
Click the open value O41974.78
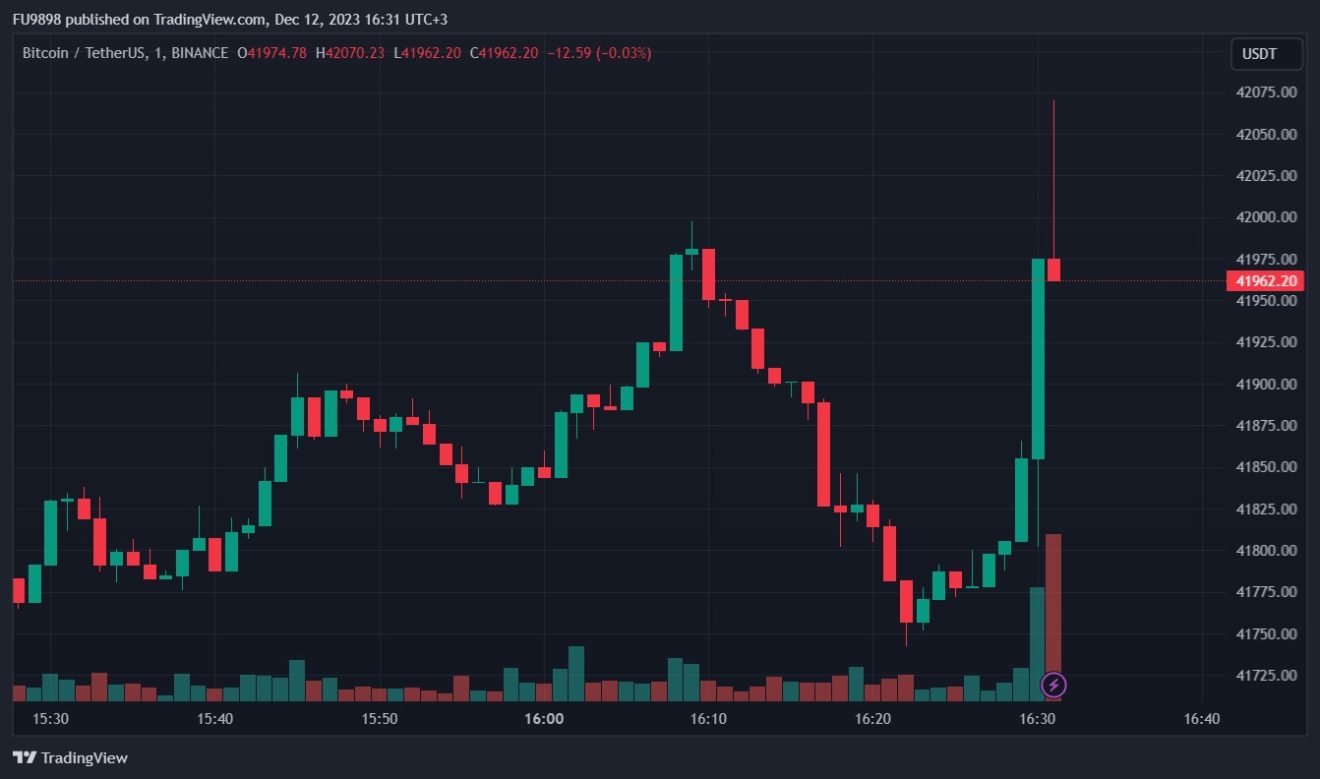(x=272, y=53)
